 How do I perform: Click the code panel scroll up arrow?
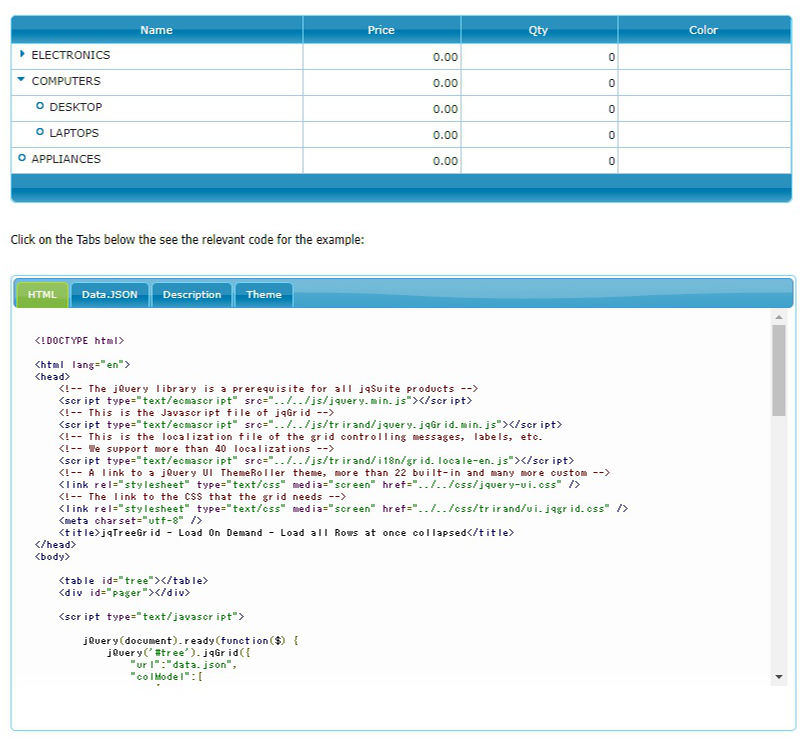point(779,317)
